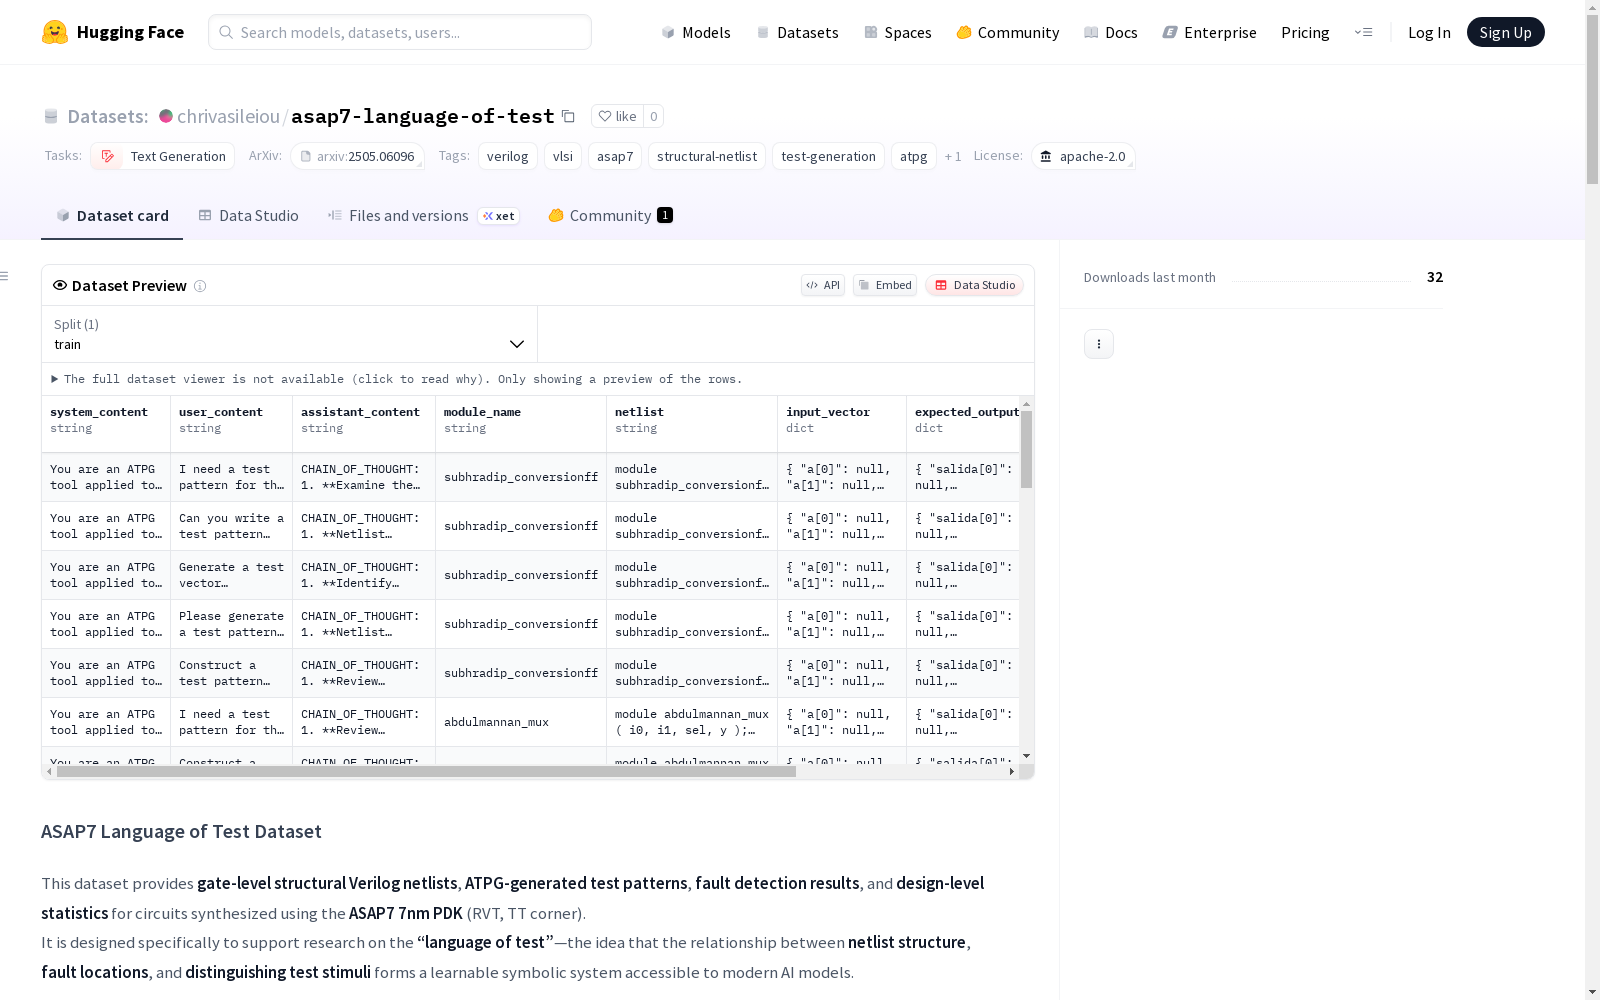1600x1000 pixels.
Task: Select the structural-netlist tag
Action: (x=707, y=156)
